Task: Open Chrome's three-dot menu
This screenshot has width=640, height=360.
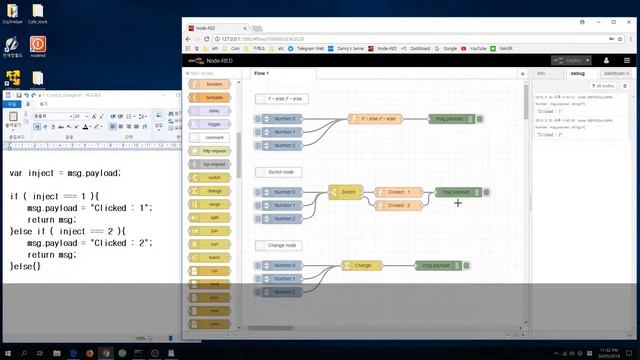Action: (631, 39)
